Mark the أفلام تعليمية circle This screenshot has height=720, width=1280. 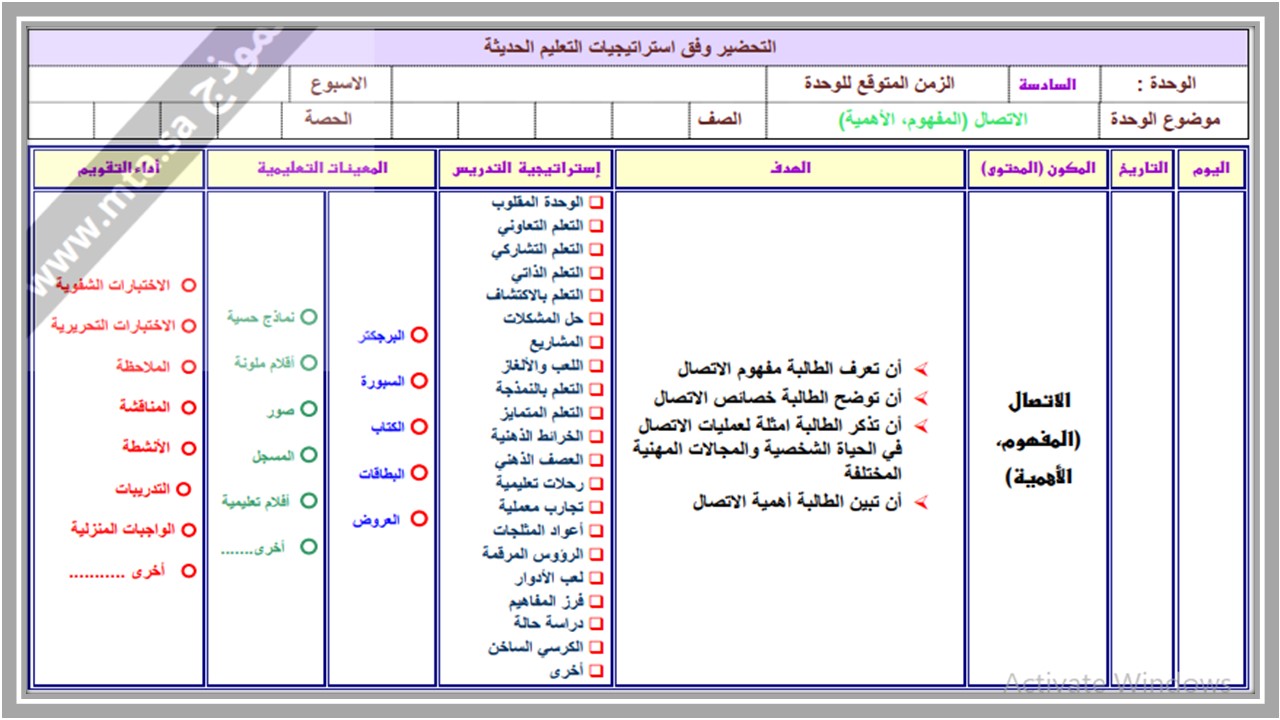[309, 501]
